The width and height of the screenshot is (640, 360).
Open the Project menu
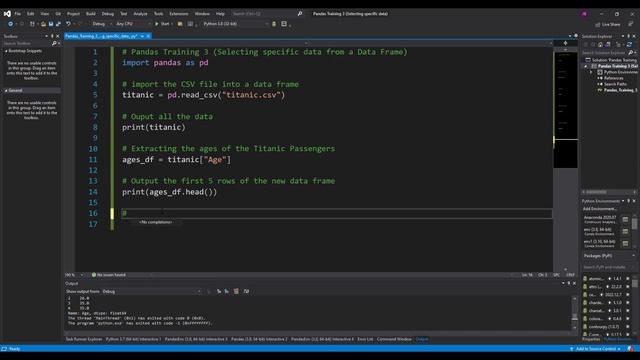[73, 13]
